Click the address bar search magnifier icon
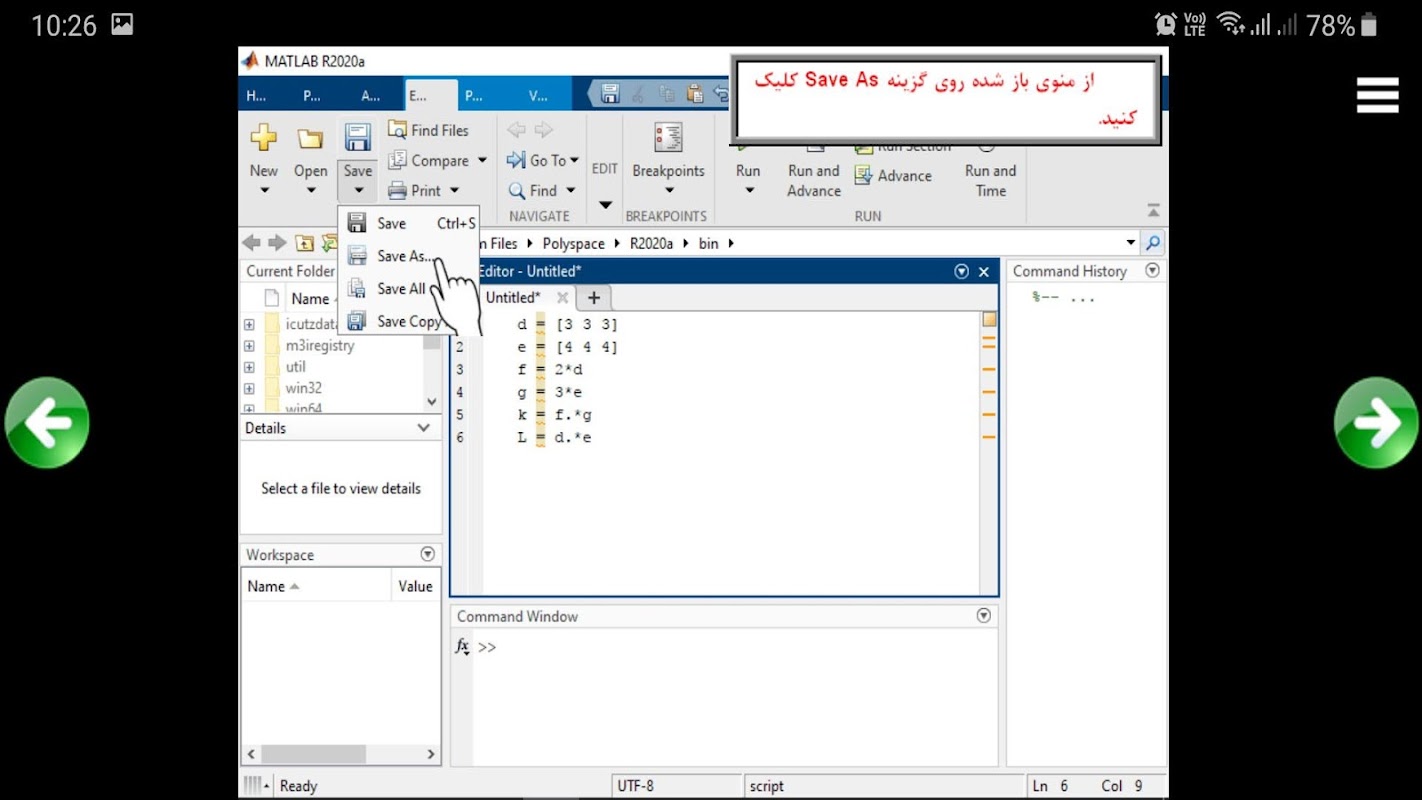Viewport: 1422px width, 800px height. [x=1153, y=243]
